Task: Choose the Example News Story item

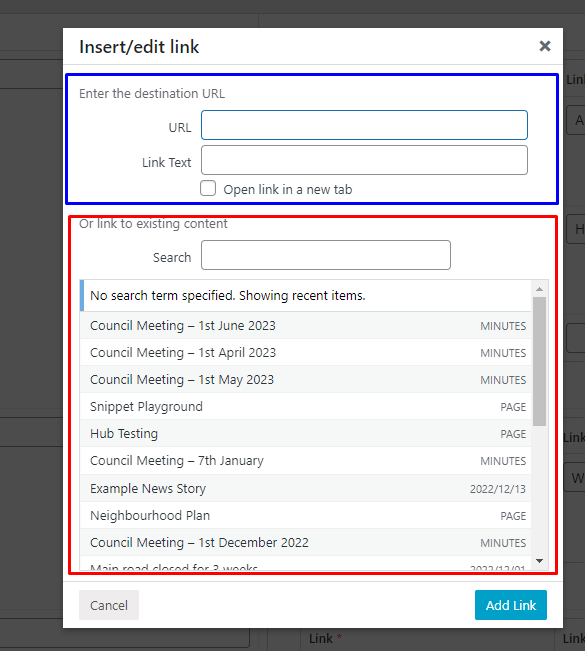Action: (306, 488)
